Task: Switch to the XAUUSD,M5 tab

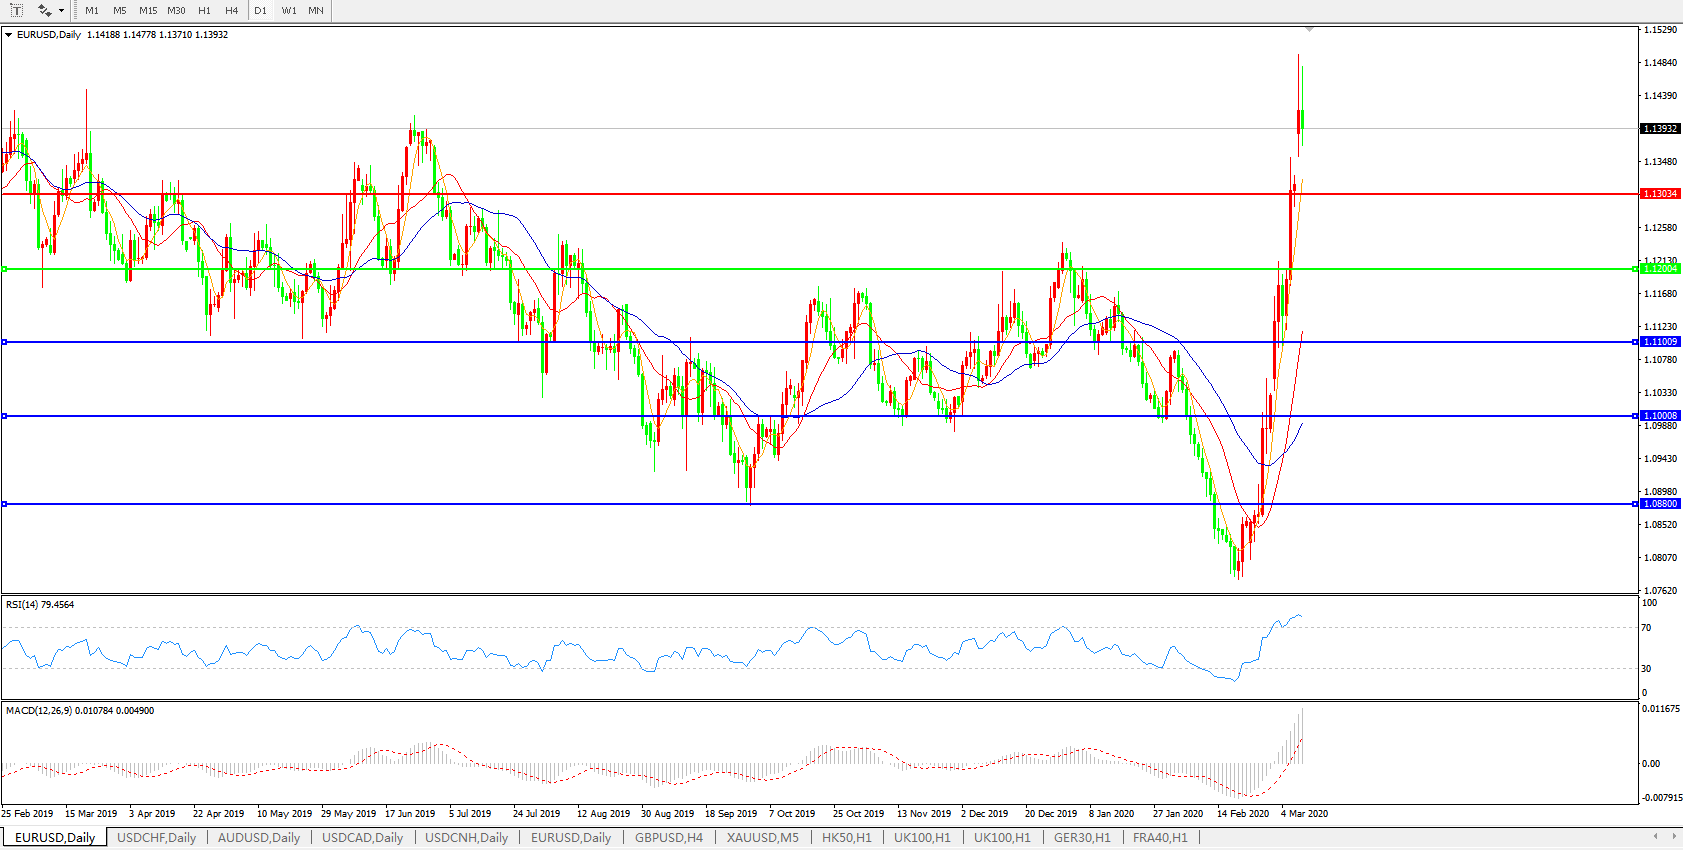Action: (762, 838)
